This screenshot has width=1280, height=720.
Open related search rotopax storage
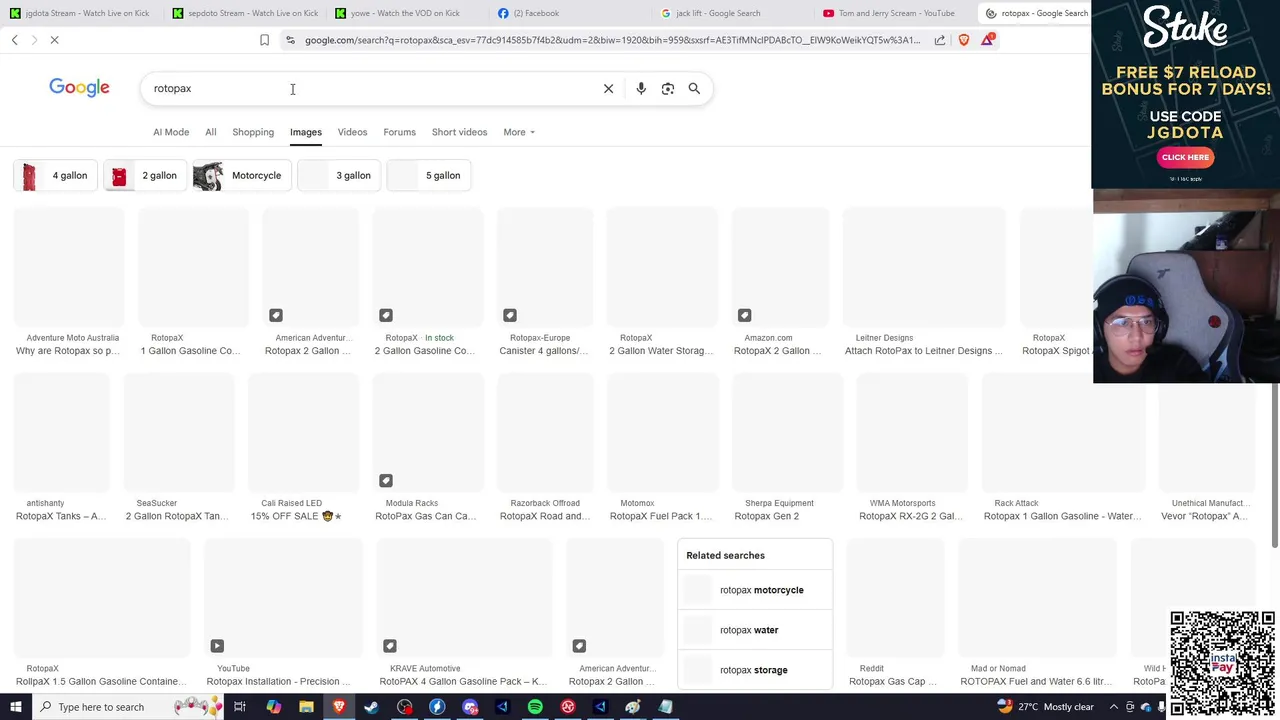(x=755, y=670)
